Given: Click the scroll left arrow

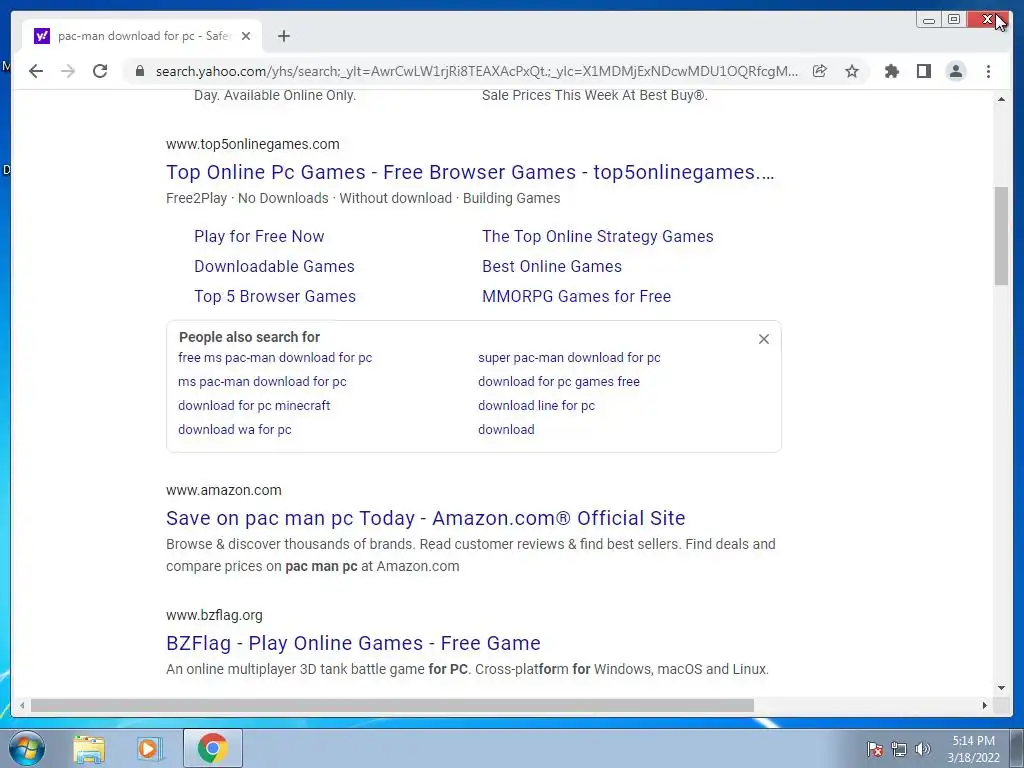Looking at the screenshot, I should (x=22, y=705).
